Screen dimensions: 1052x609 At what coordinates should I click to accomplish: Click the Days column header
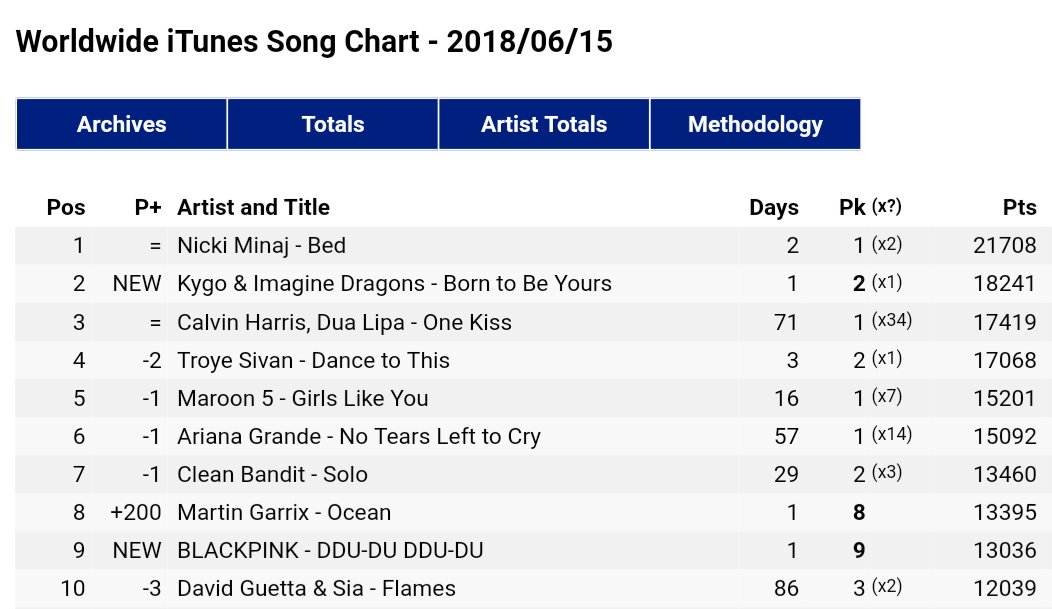coord(774,208)
